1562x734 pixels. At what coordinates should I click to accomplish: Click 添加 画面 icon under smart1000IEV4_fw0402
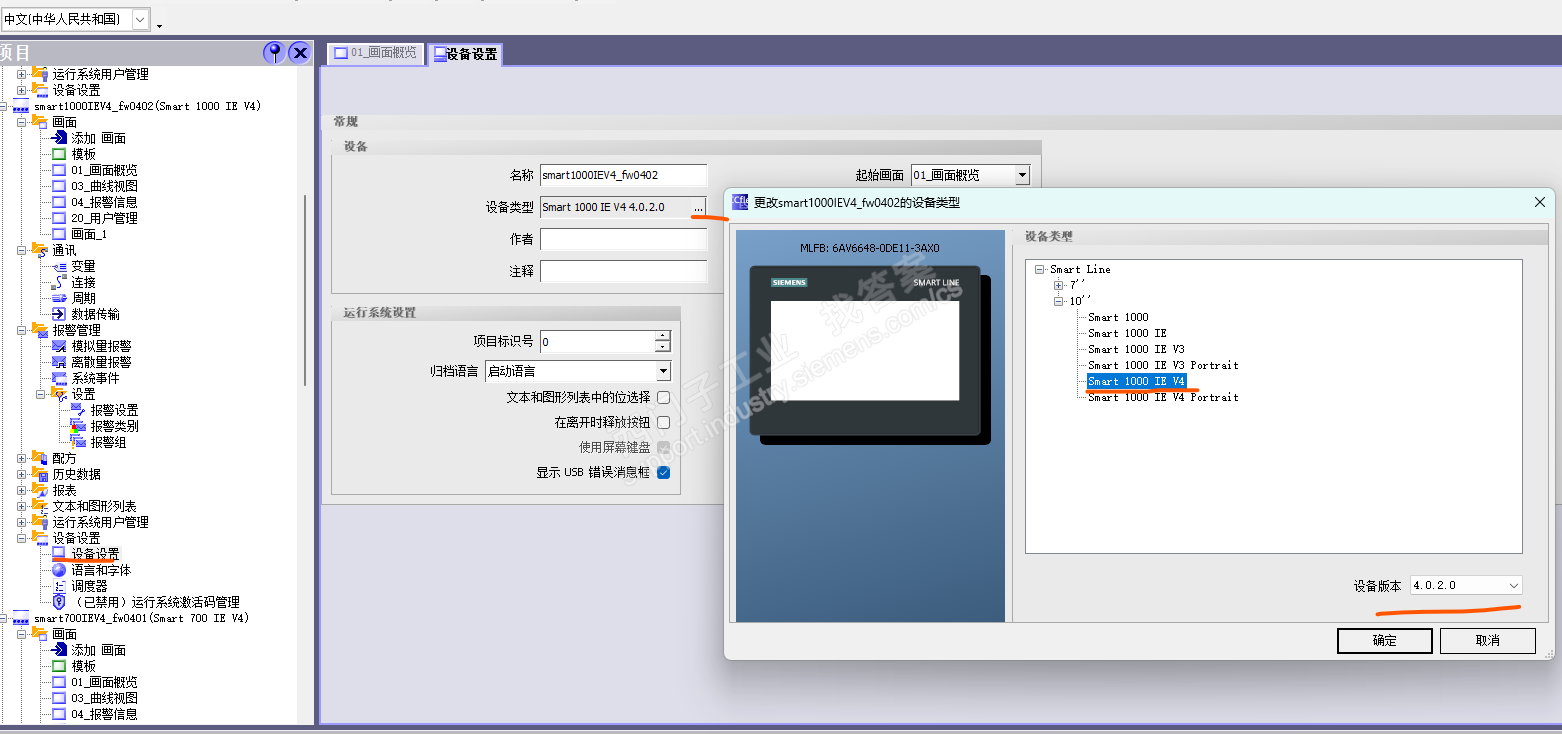pos(59,138)
